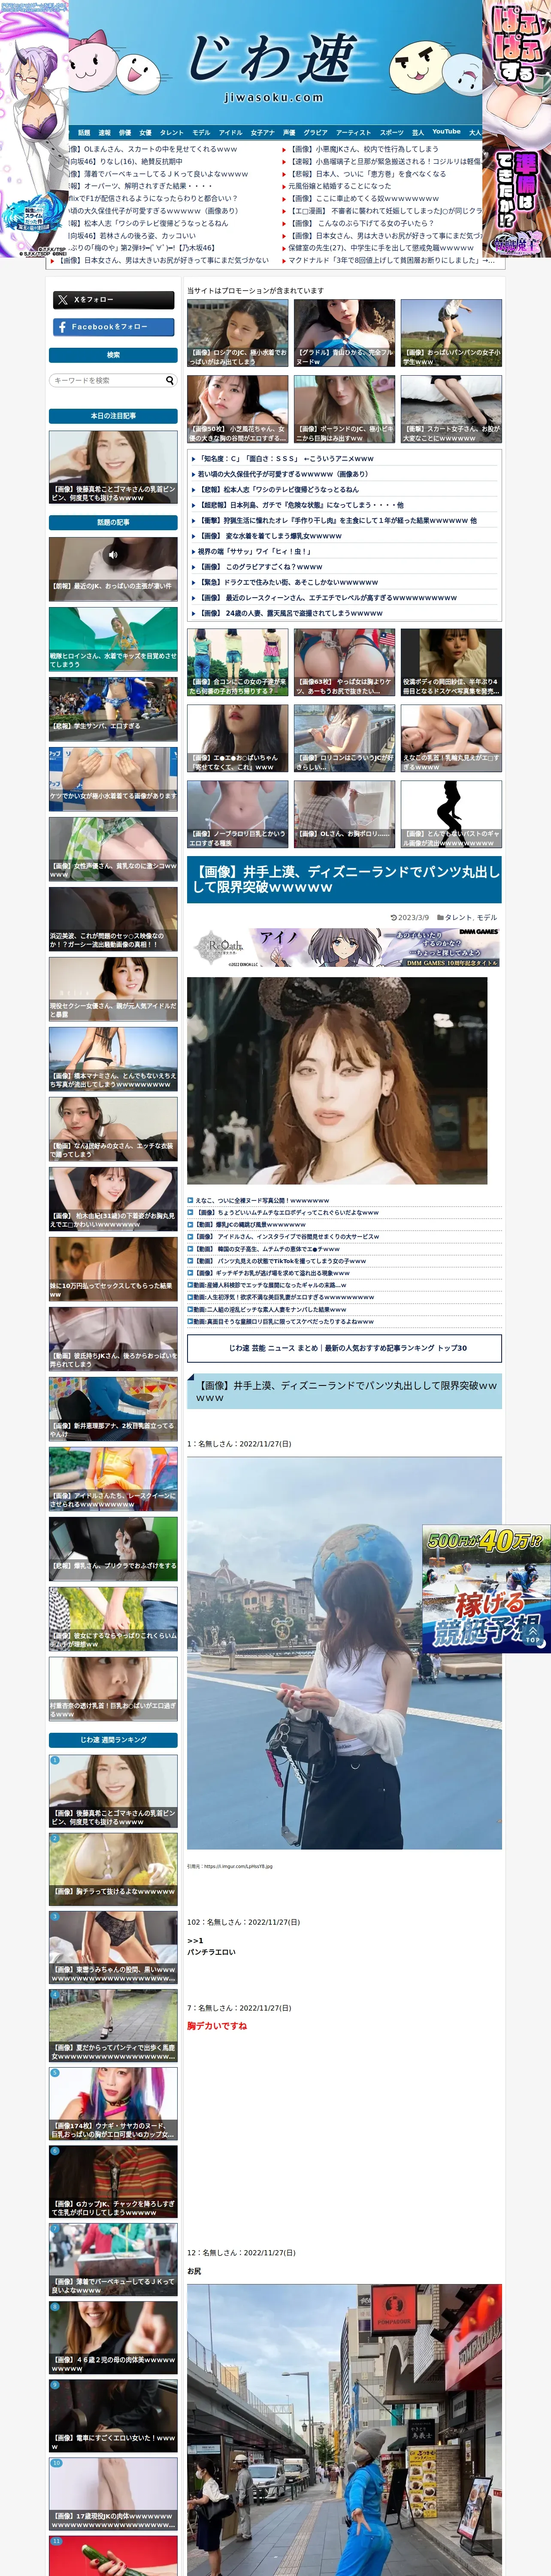Click the モデル category tag under title
Viewport: 551px width, 2576px height.
click(x=487, y=917)
